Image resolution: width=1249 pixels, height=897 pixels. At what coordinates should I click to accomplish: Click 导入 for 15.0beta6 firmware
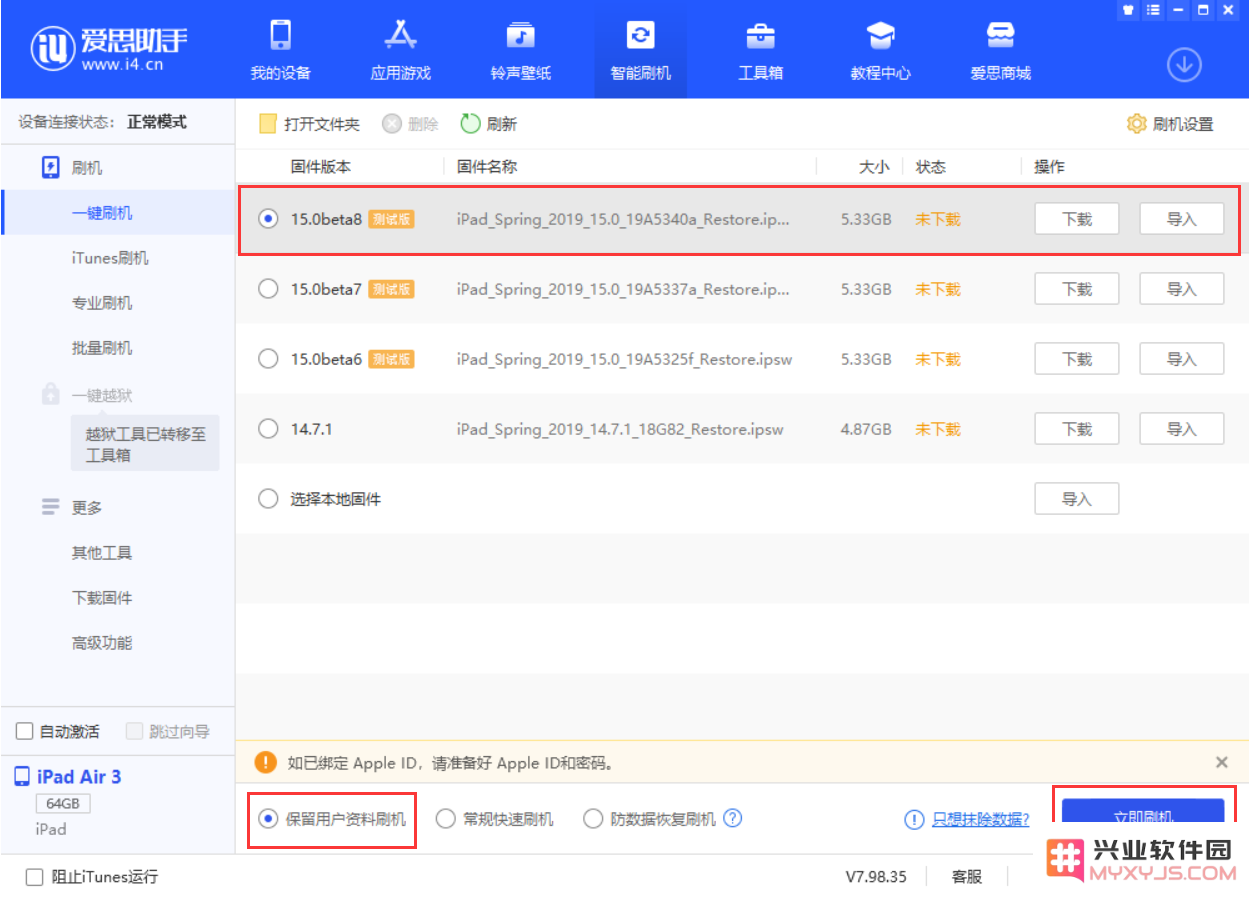click(1182, 359)
